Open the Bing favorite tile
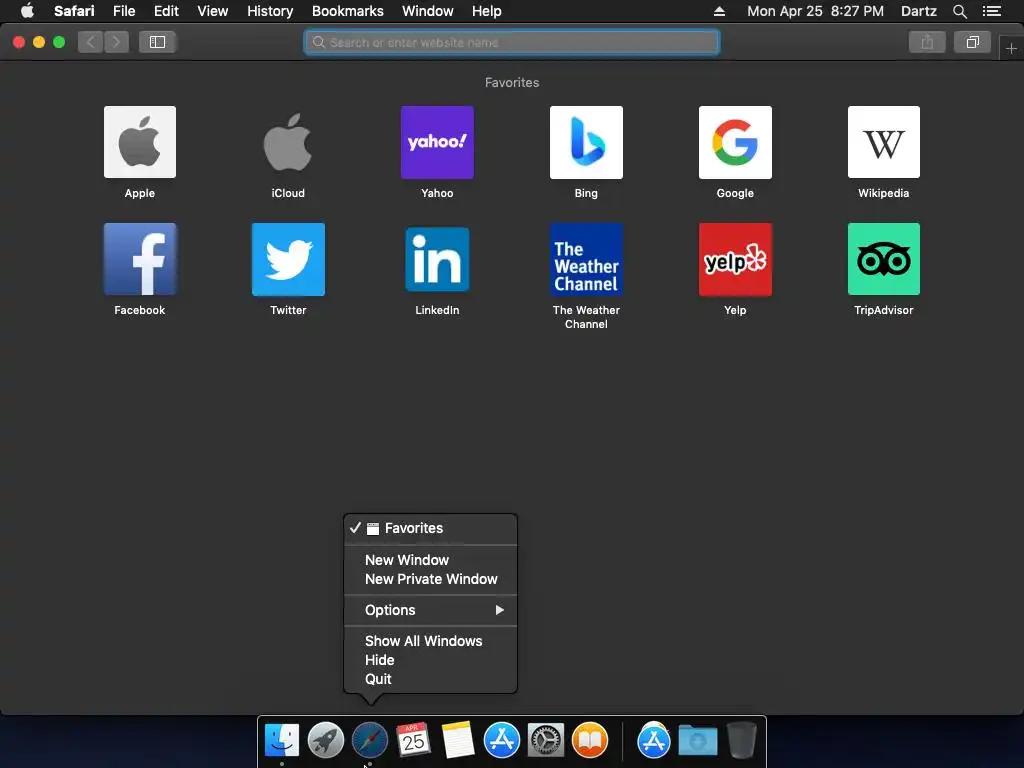The image size is (1024, 768). pyautogui.click(x=586, y=142)
